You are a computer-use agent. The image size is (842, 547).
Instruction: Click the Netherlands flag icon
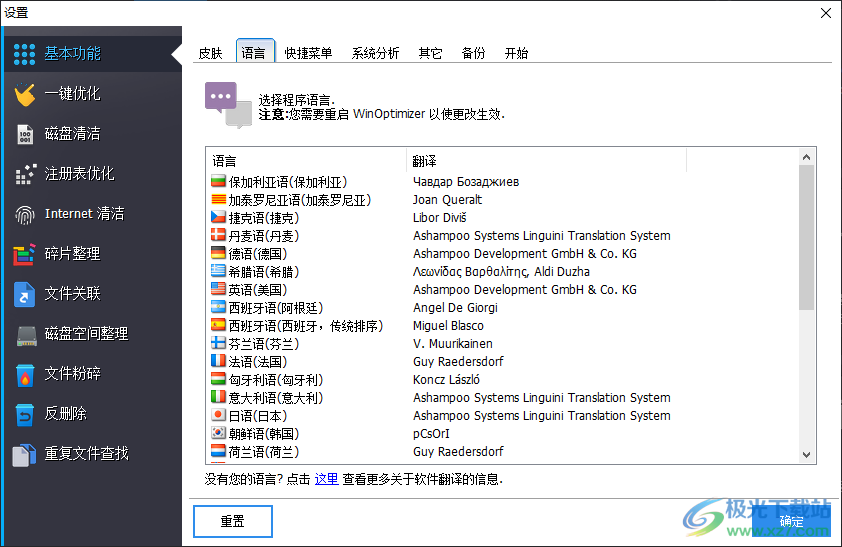click(x=218, y=451)
